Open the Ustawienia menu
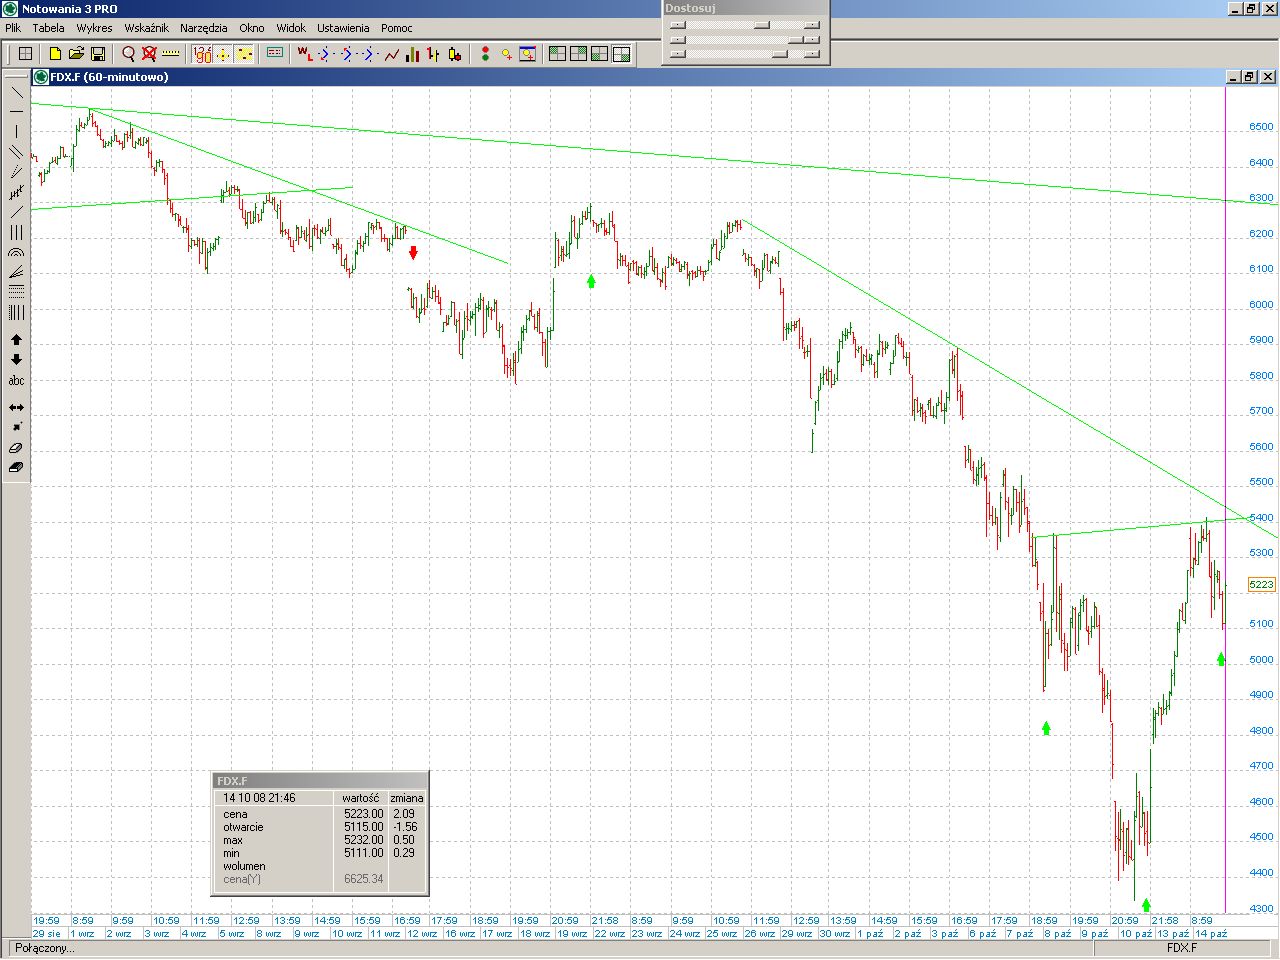 click(x=343, y=28)
